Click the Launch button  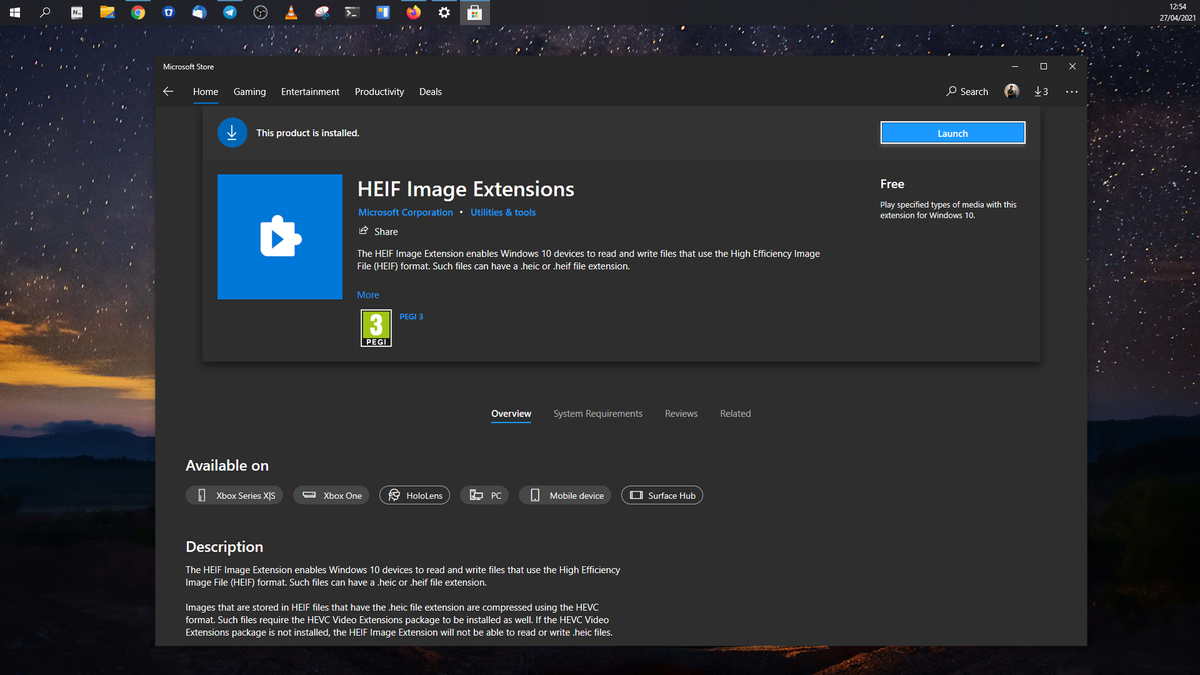click(952, 132)
